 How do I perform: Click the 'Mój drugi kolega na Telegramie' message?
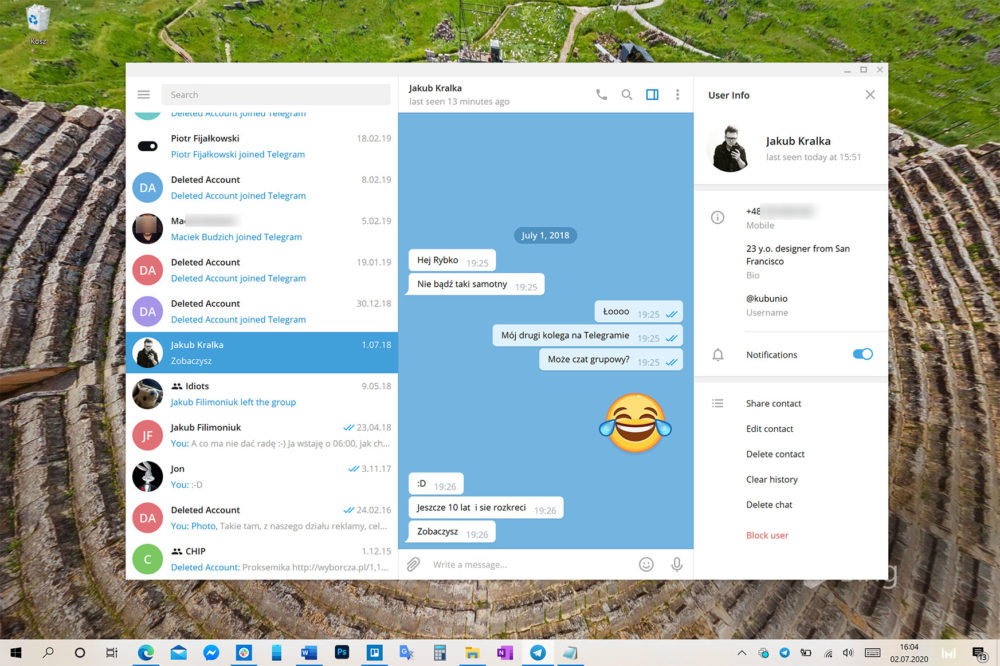click(x=587, y=336)
